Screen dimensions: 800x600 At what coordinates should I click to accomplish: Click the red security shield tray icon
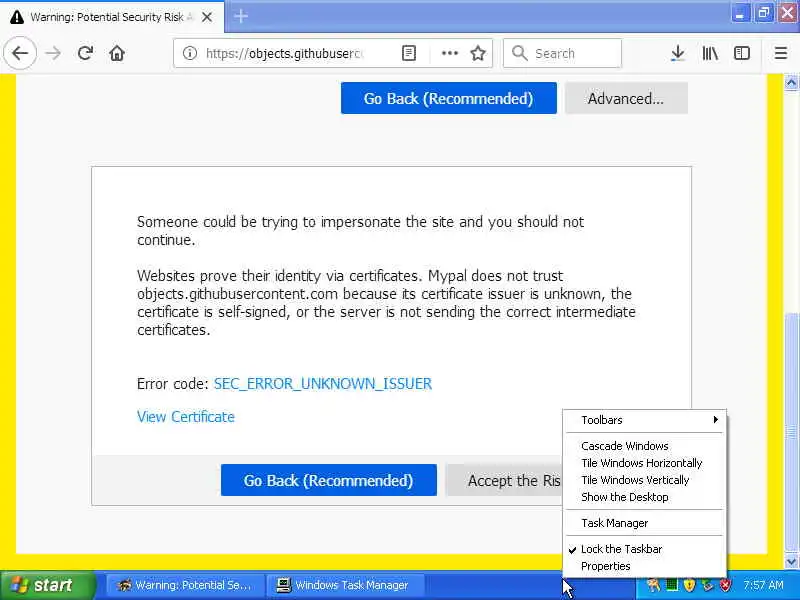pyautogui.click(x=724, y=585)
